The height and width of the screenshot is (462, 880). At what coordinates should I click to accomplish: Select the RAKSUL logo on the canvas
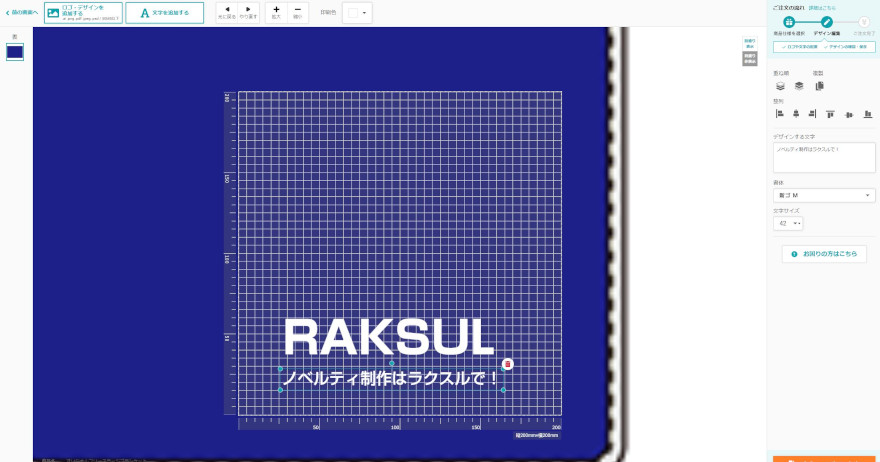389,337
